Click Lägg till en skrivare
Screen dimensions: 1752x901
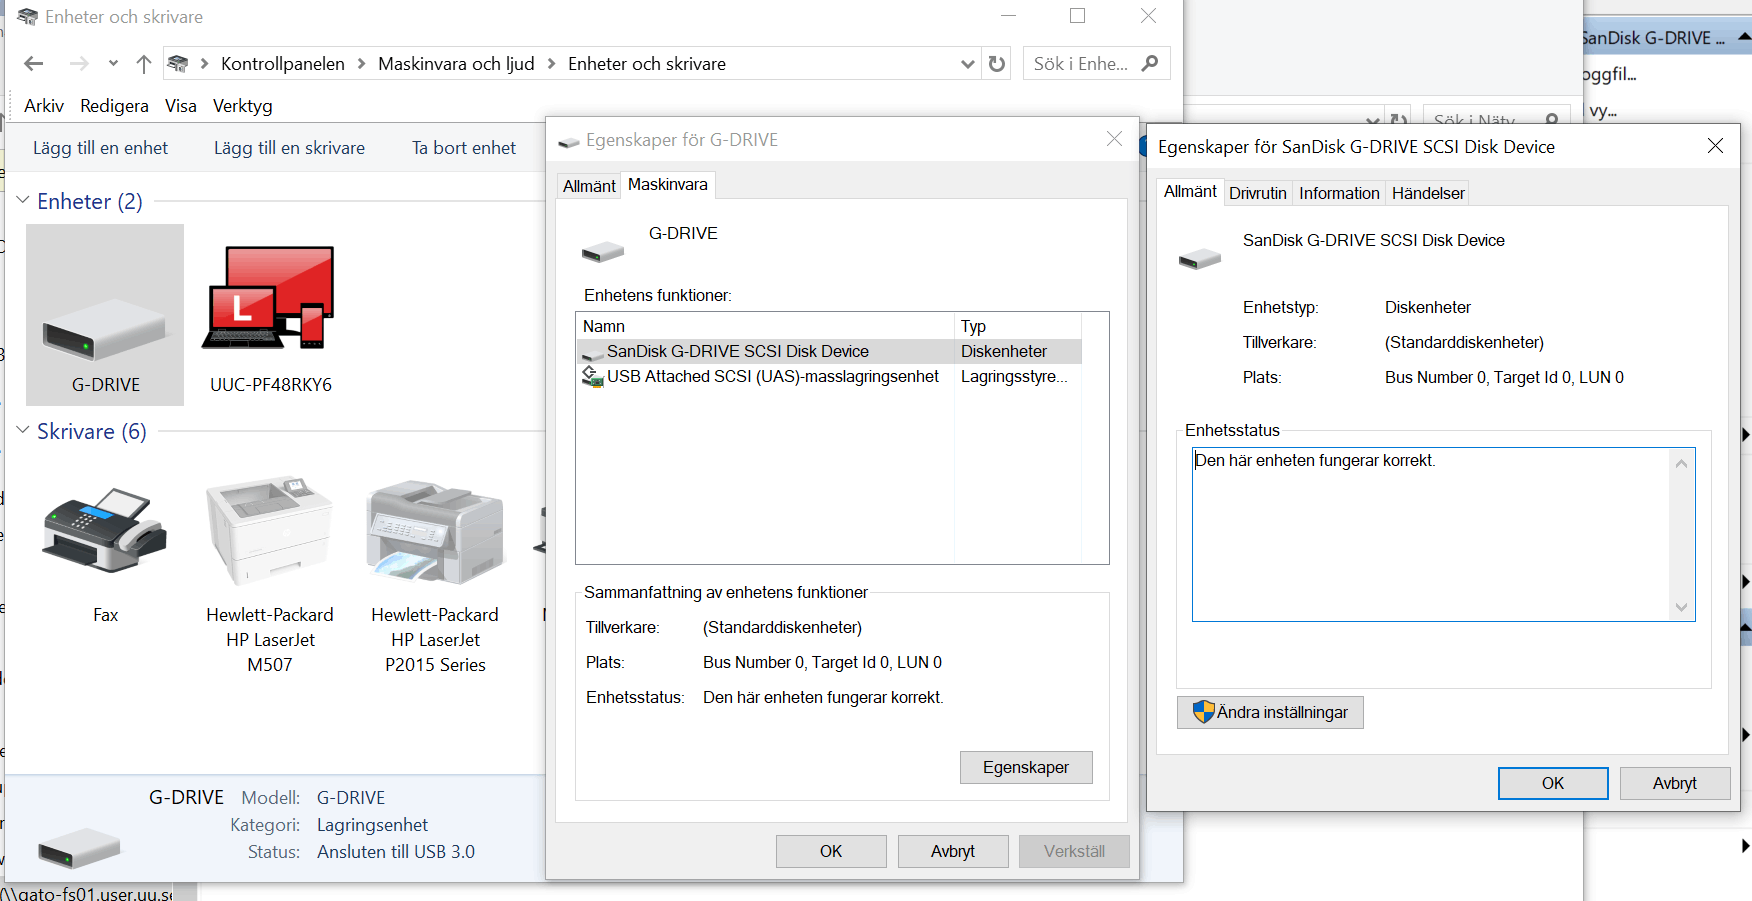[x=289, y=148]
